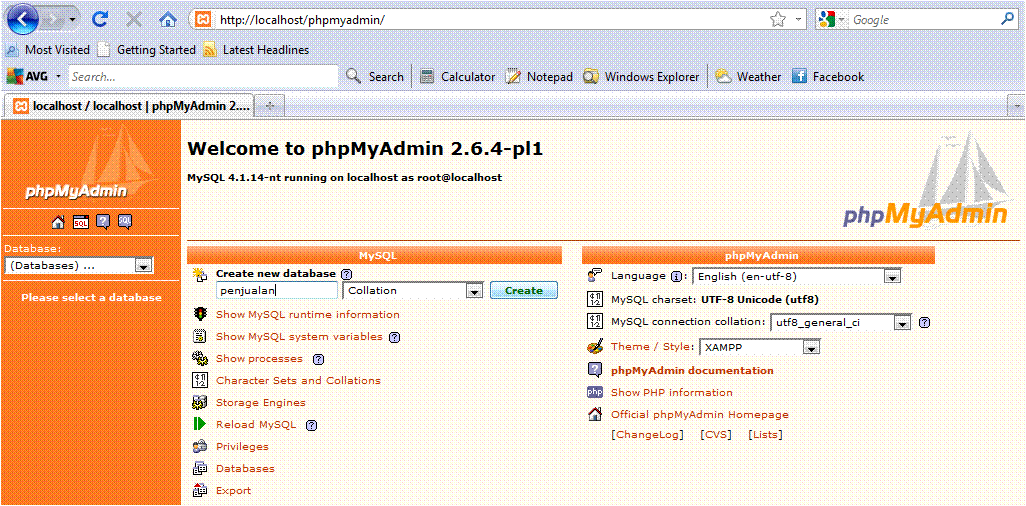Bookmark this page with the star icon
The height and width of the screenshot is (506, 1026).
tap(777, 20)
